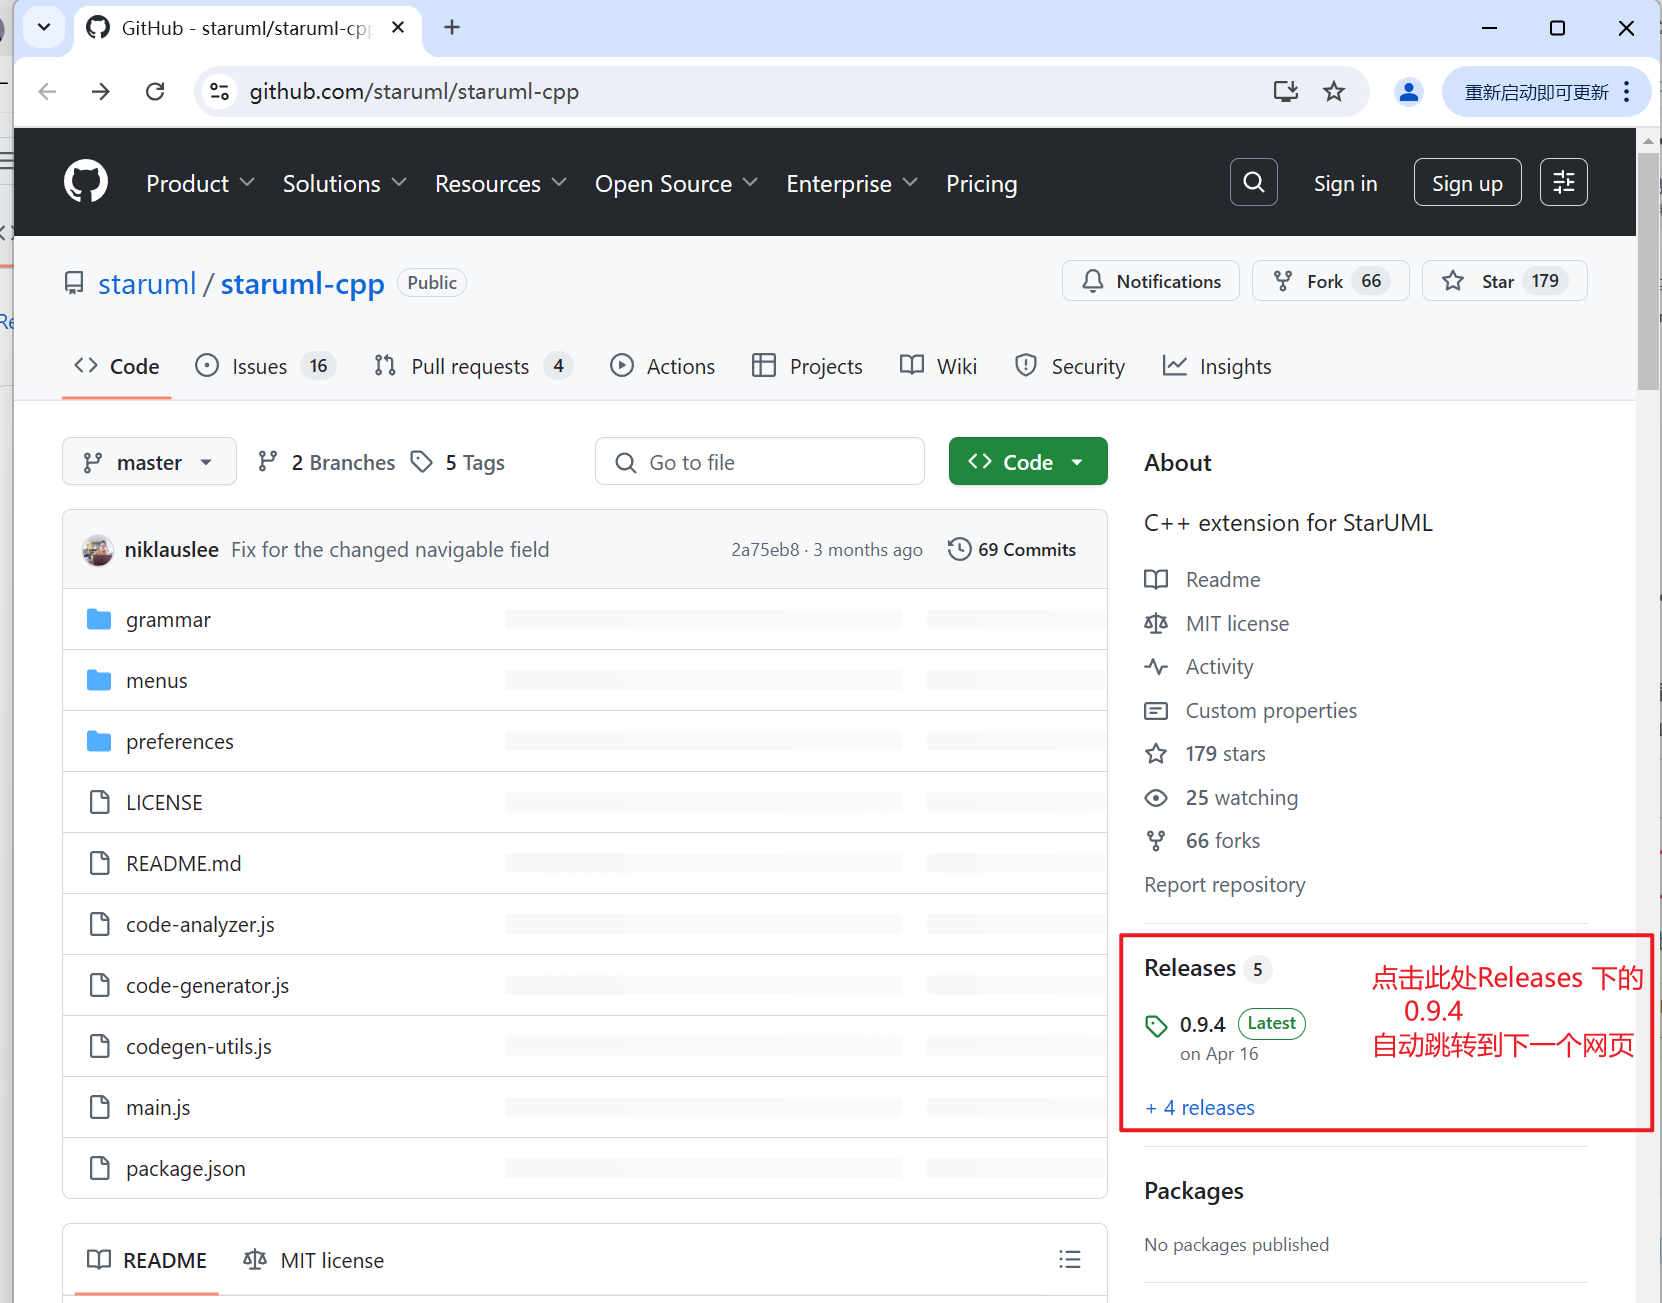1662x1303 pixels.
Task: Click the staruml owner link
Action: pyautogui.click(x=147, y=284)
